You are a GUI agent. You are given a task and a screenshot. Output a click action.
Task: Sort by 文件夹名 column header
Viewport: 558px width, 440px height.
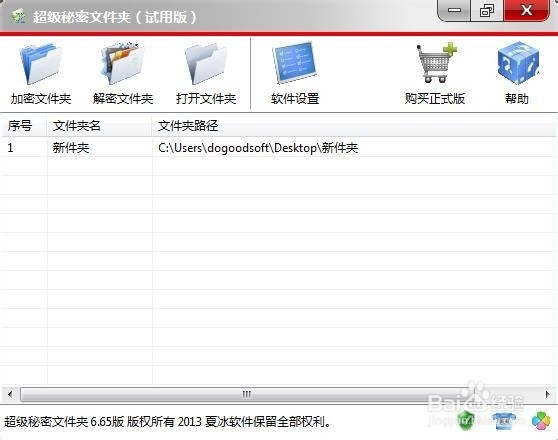click(100, 126)
